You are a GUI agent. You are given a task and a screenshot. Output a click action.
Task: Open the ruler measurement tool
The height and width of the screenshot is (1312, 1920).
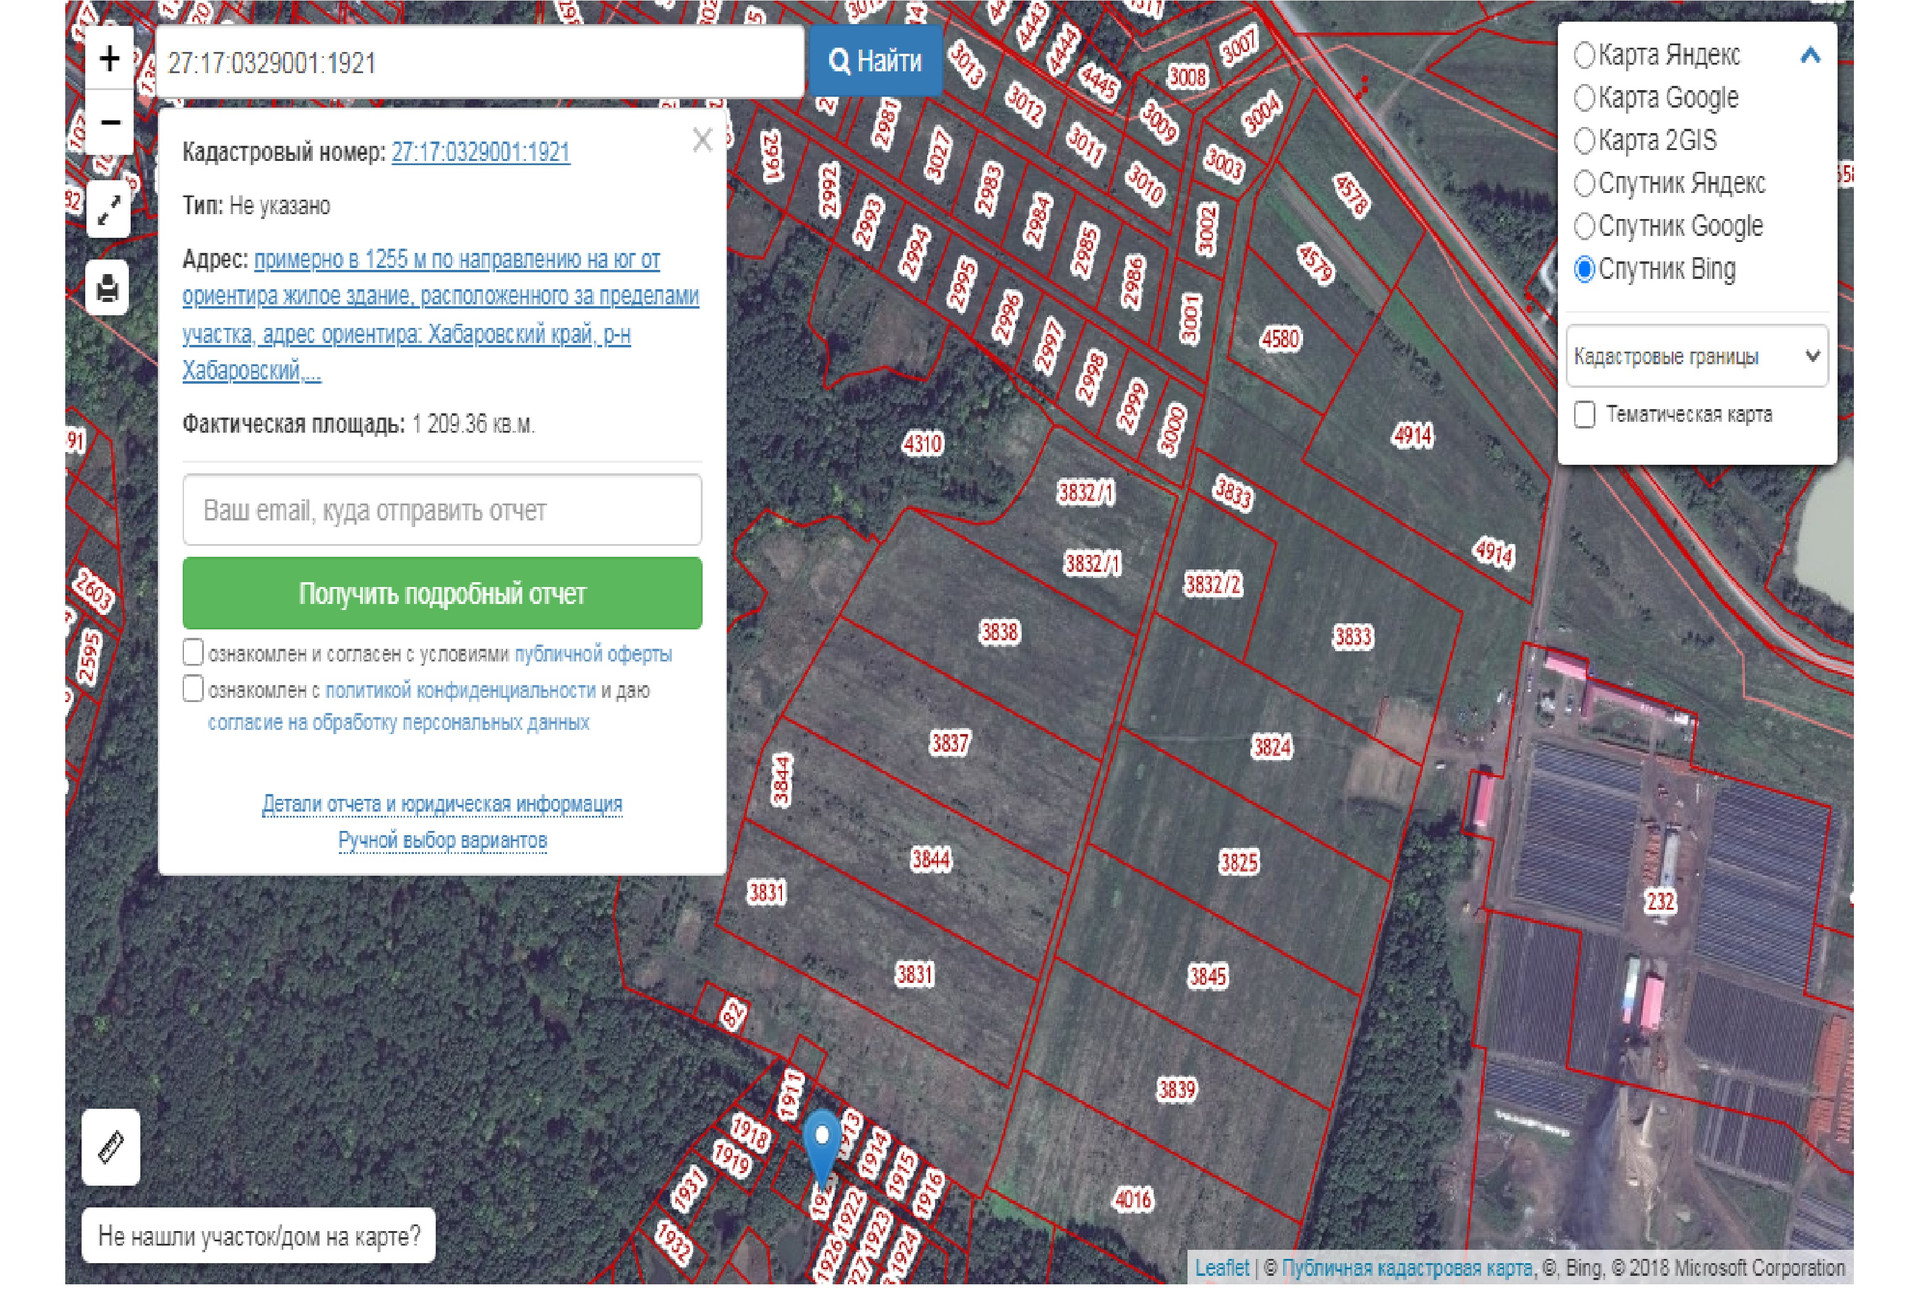111,1147
